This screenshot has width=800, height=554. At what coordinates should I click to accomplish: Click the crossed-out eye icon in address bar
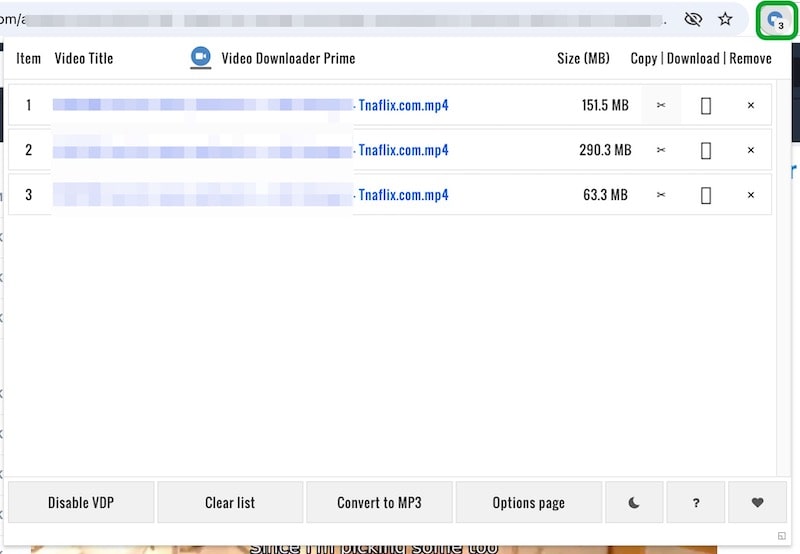693,19
